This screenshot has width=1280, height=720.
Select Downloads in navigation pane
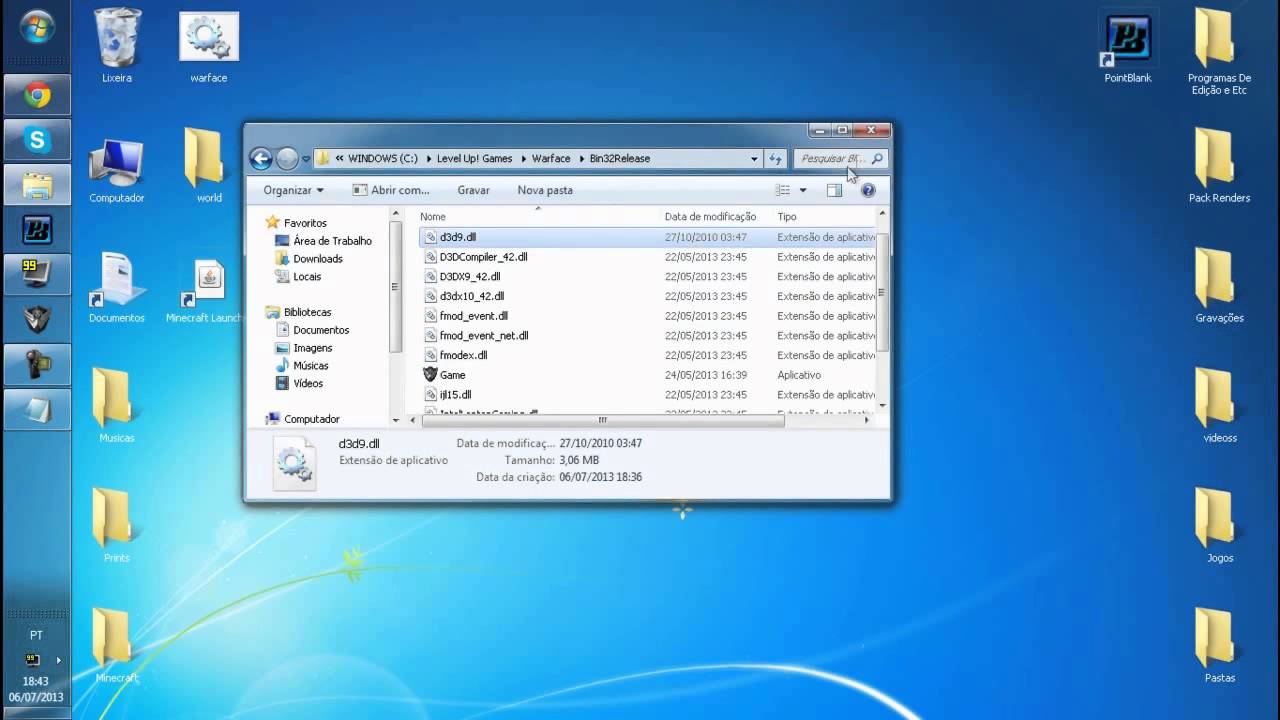coord(317,259)
